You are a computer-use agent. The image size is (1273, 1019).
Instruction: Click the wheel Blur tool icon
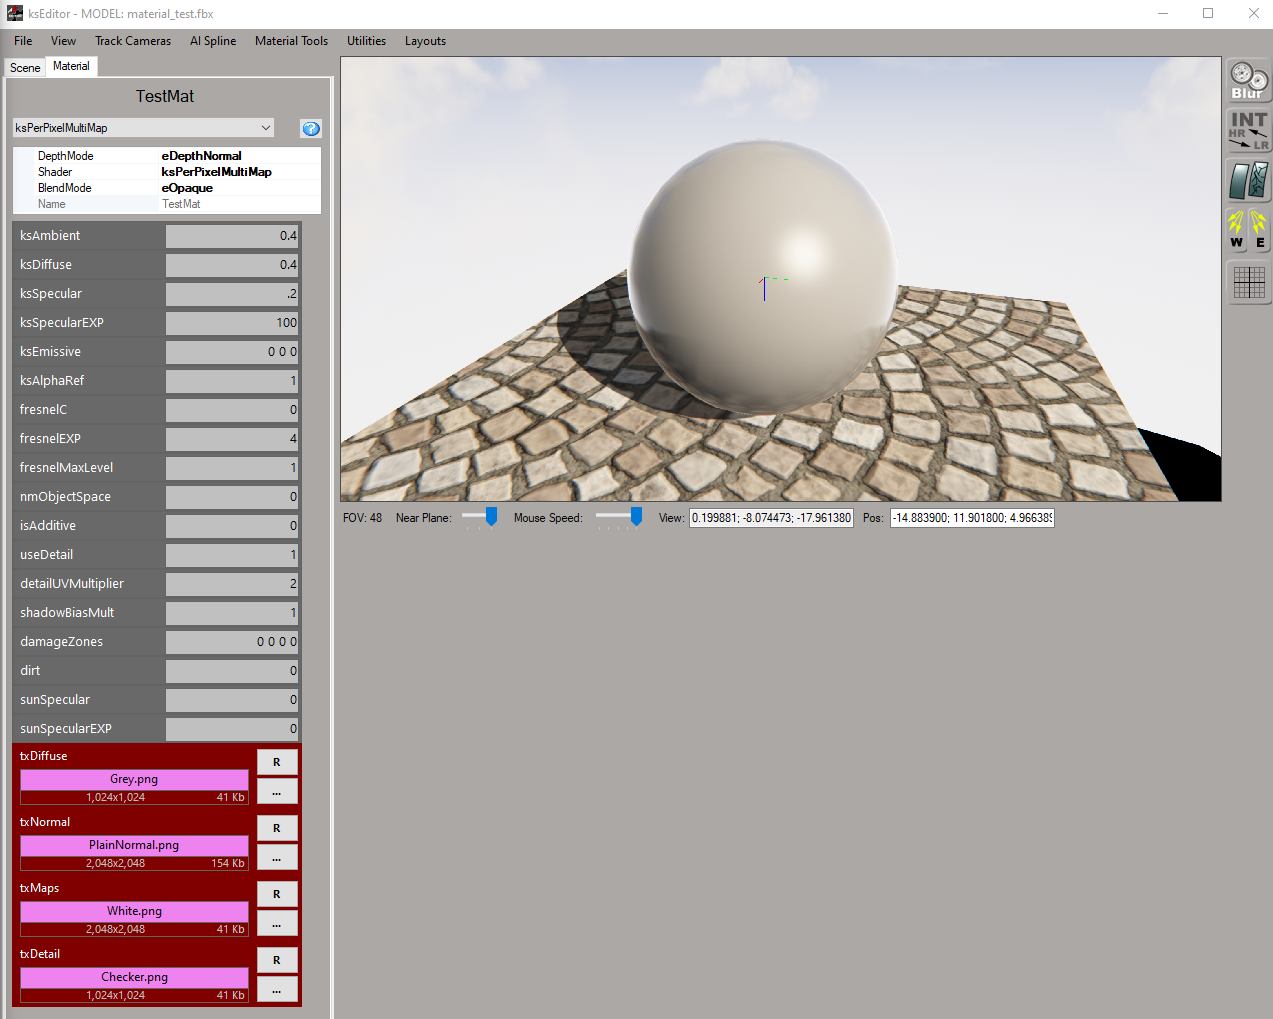click(x=1248, y=80)
